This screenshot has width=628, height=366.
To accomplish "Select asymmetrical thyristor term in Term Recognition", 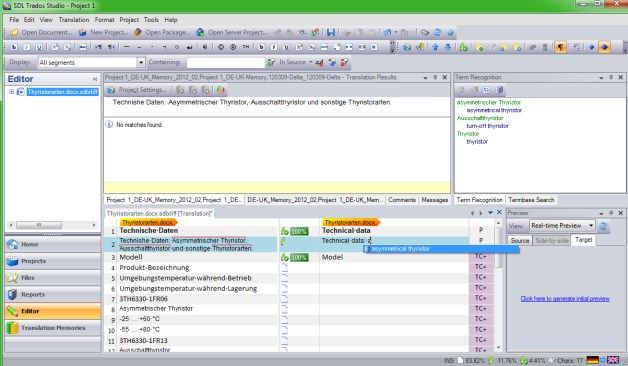I will tap(494, 110).
